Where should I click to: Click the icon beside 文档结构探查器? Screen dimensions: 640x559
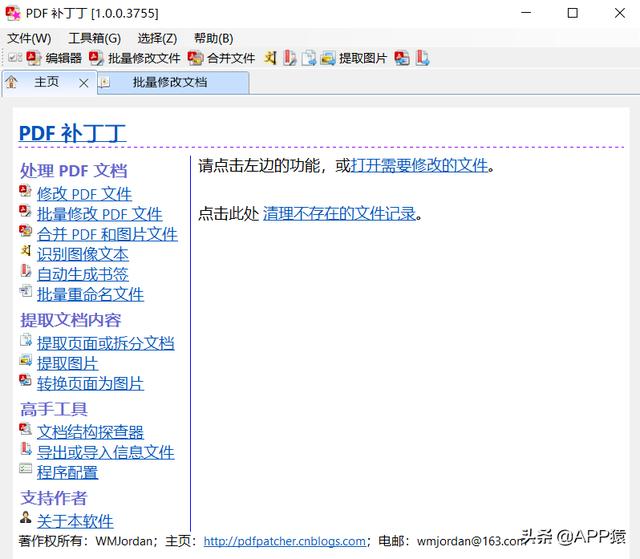click(25, 428)
